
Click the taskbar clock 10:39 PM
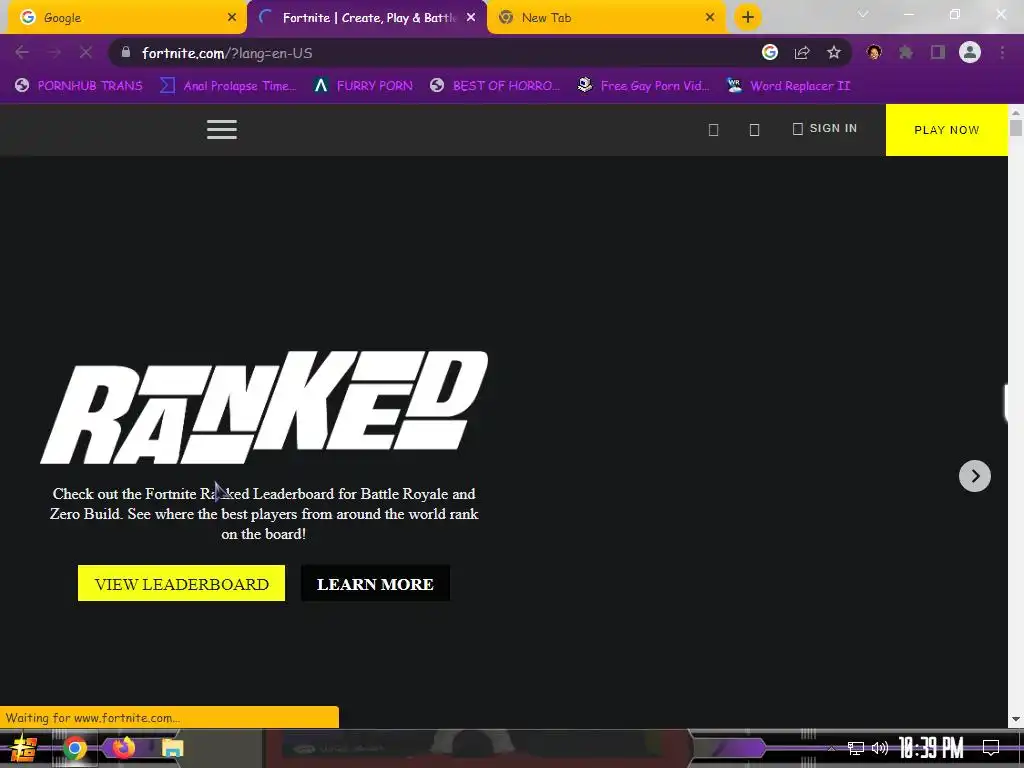coord(931,748)
